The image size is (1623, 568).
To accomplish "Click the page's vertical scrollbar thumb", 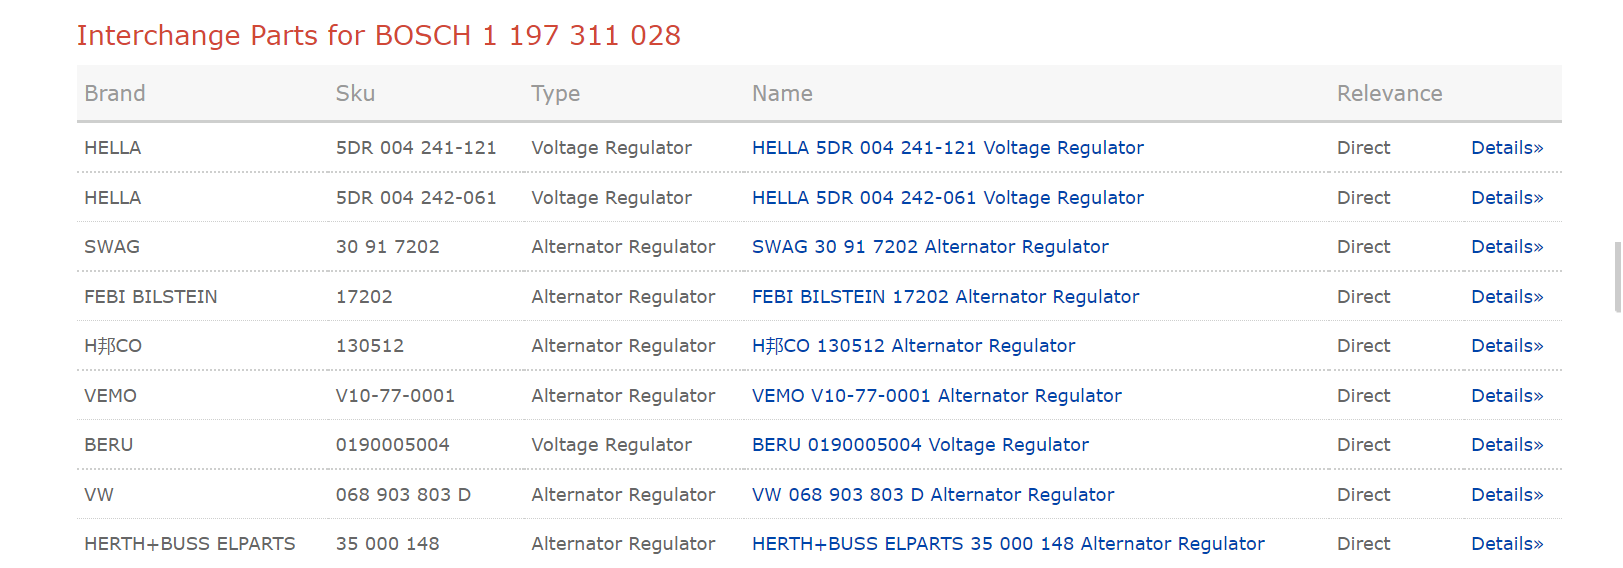I will point(1617,277).
